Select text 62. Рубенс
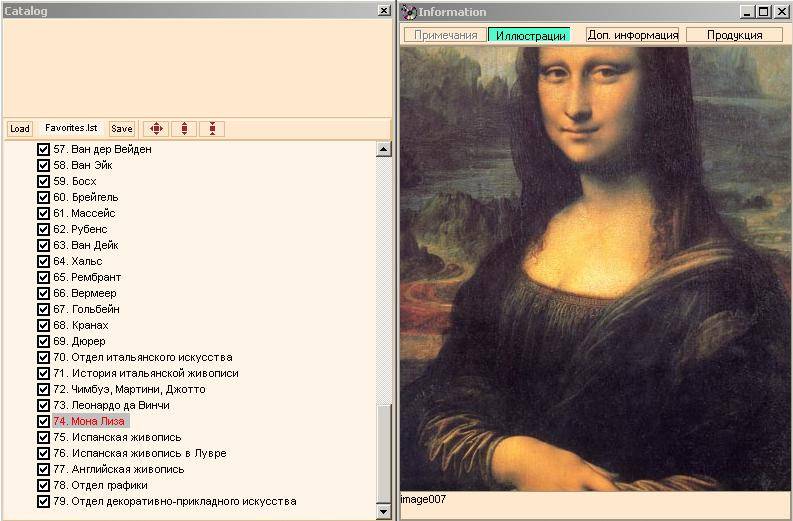 pyautogui.click(x=80, y=229)
